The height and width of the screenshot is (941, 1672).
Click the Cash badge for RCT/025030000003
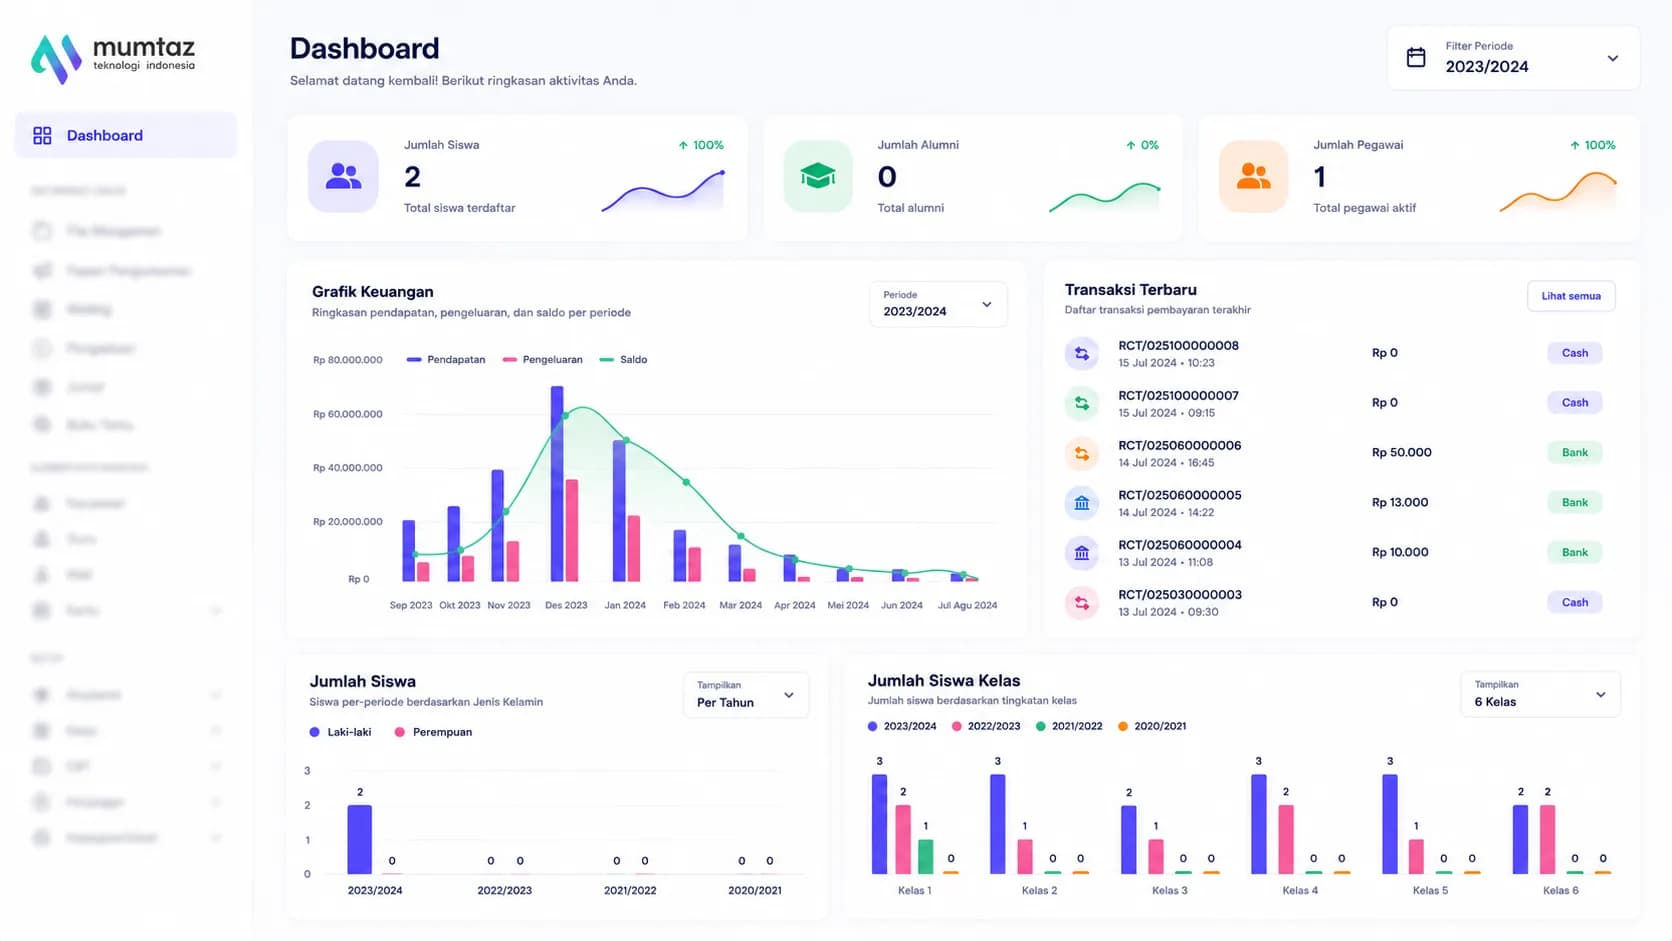[x=1574, y=603]
